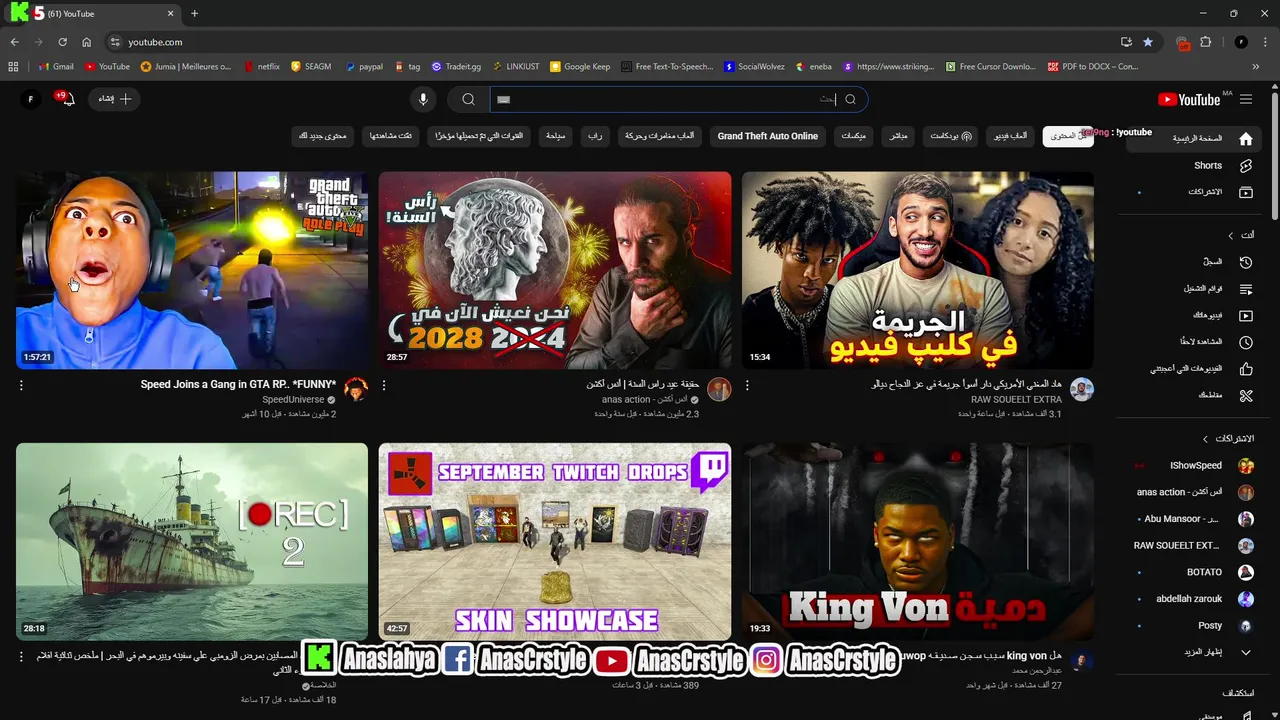Select the Grand Theft Auto Online chip

click(767, 136)
